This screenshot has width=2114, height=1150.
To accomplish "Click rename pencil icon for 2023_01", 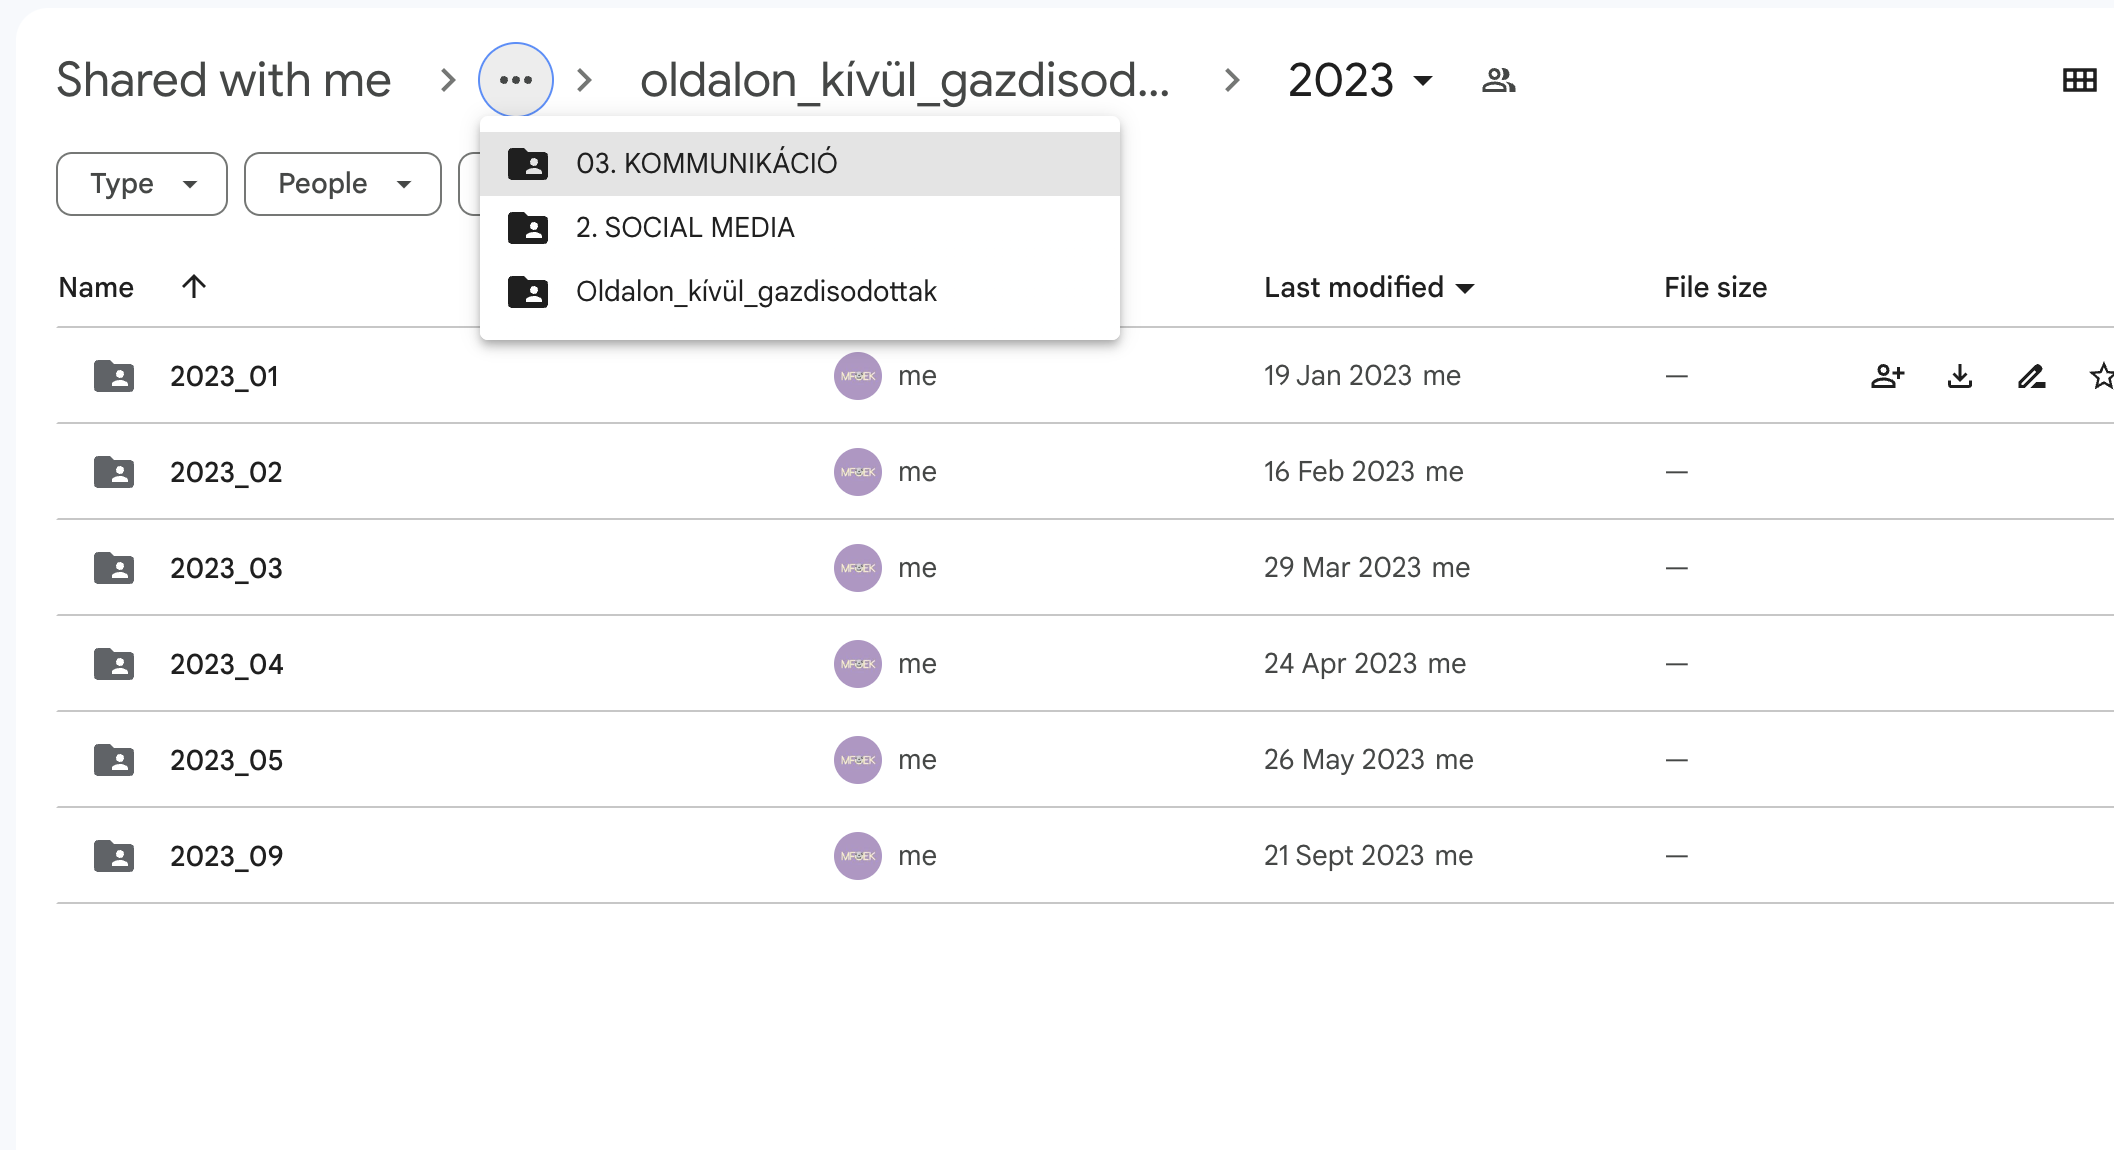I will tap(2031, 376).
